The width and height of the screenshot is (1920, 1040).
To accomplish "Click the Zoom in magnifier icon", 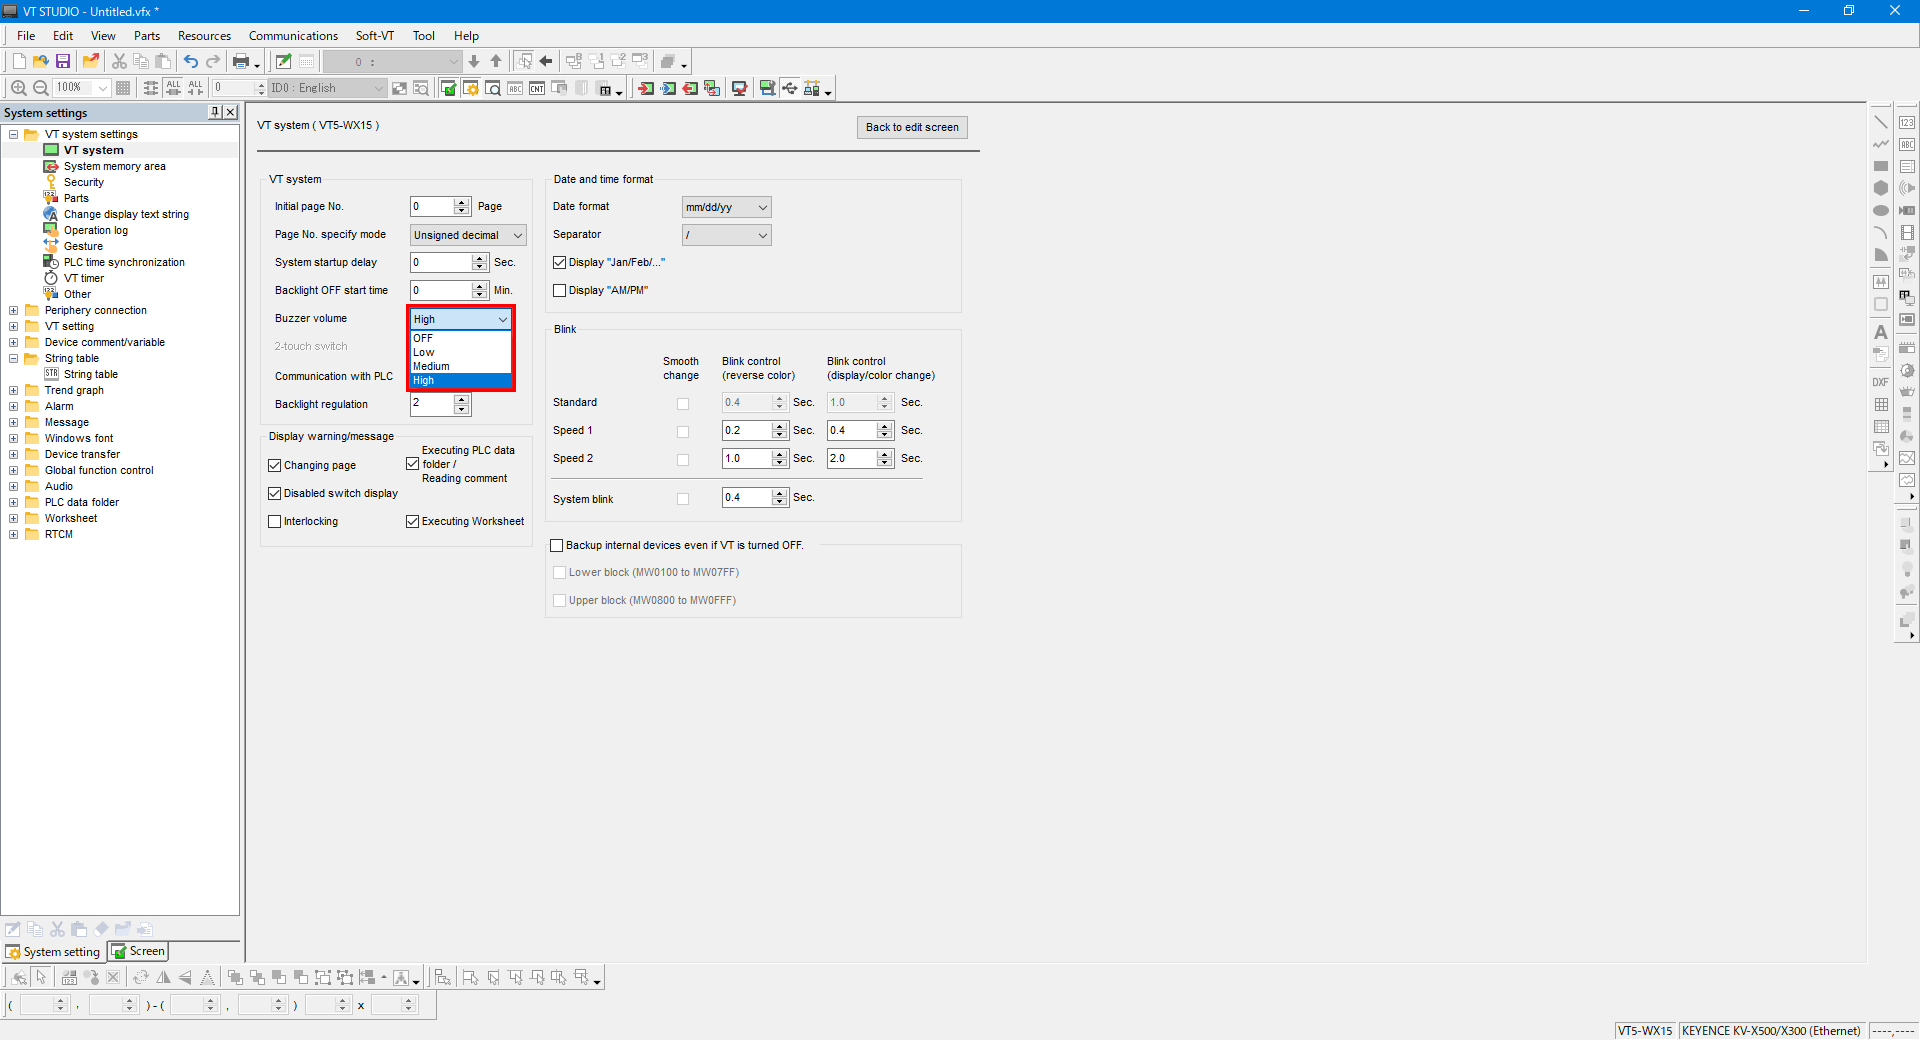I will coord(18,88).
